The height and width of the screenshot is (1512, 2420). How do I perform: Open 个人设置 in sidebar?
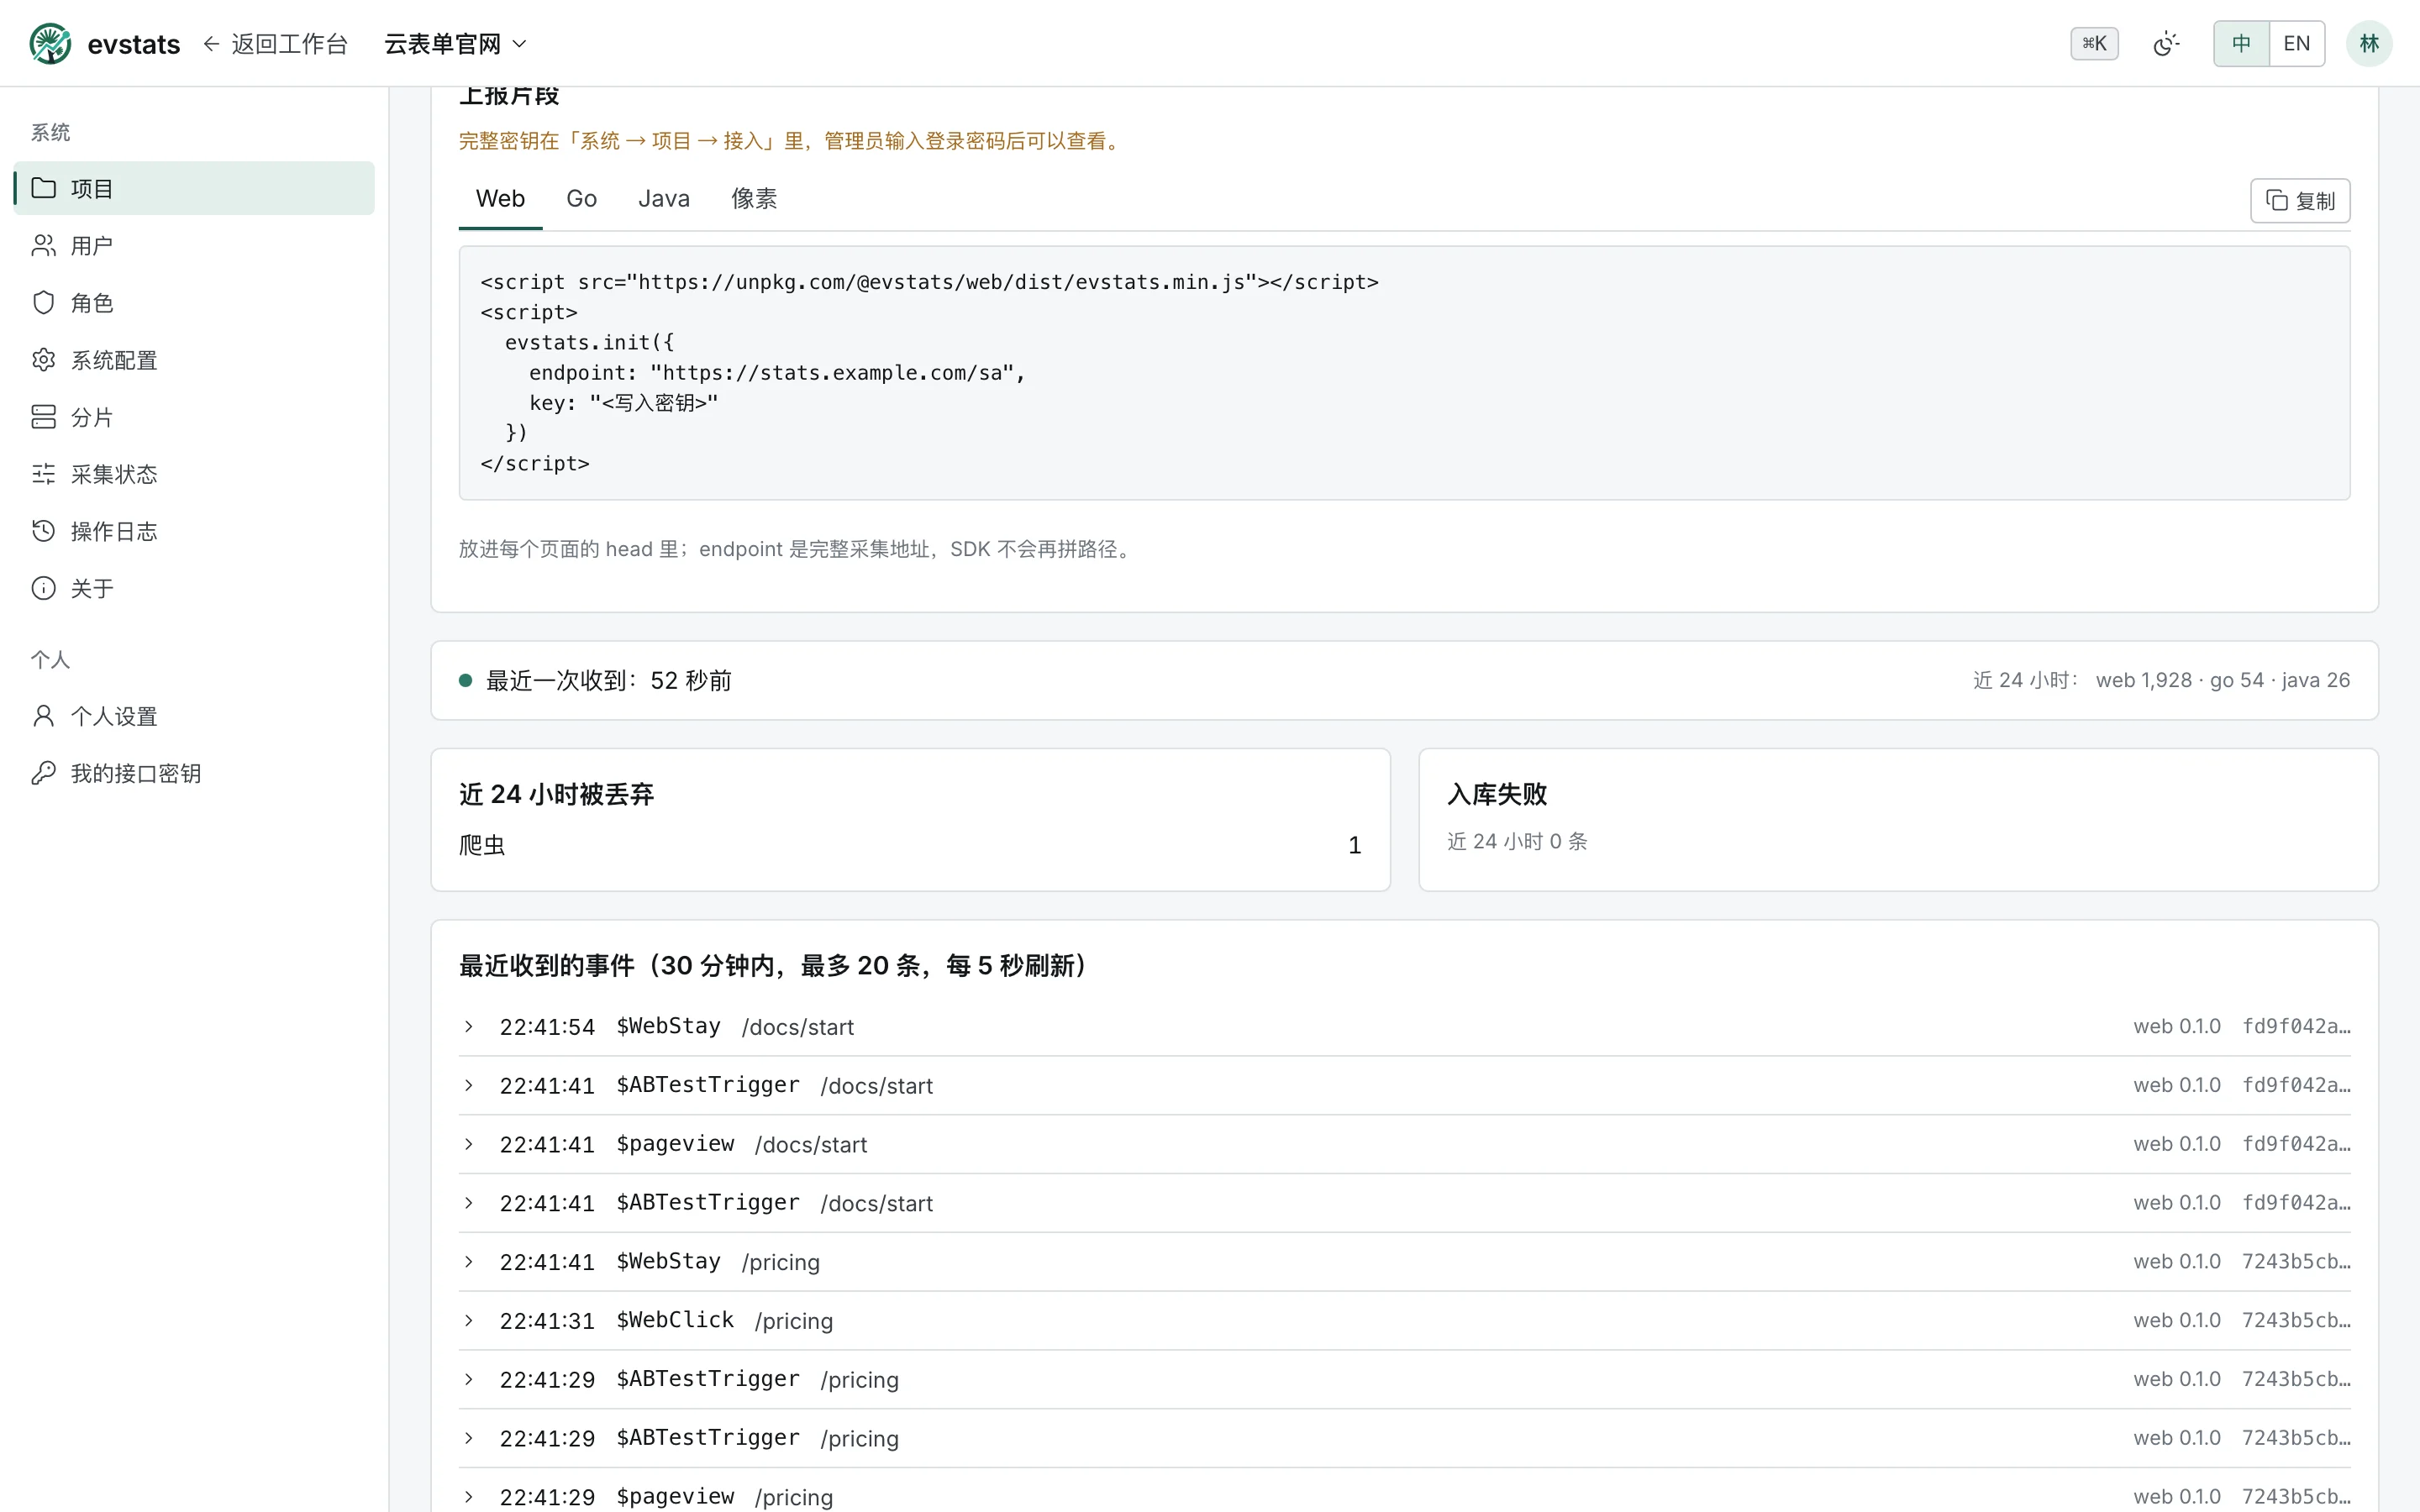[x=194, y=715]
